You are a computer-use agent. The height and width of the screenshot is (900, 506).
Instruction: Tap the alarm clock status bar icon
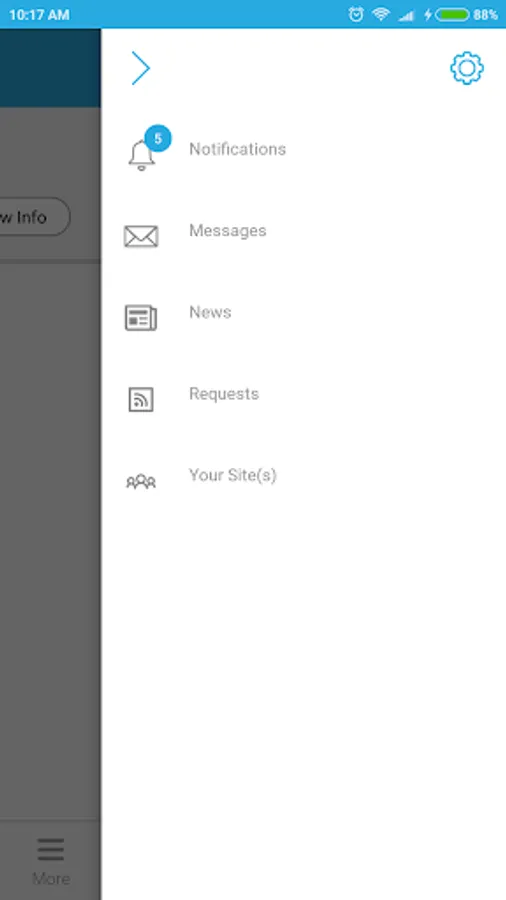[356, 14]
